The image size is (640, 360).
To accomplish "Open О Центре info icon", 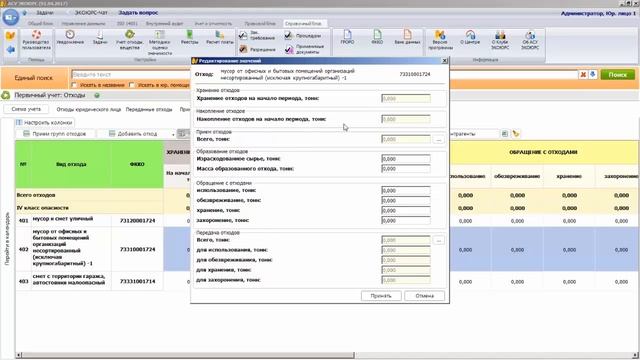I will [x=470, y=37].
